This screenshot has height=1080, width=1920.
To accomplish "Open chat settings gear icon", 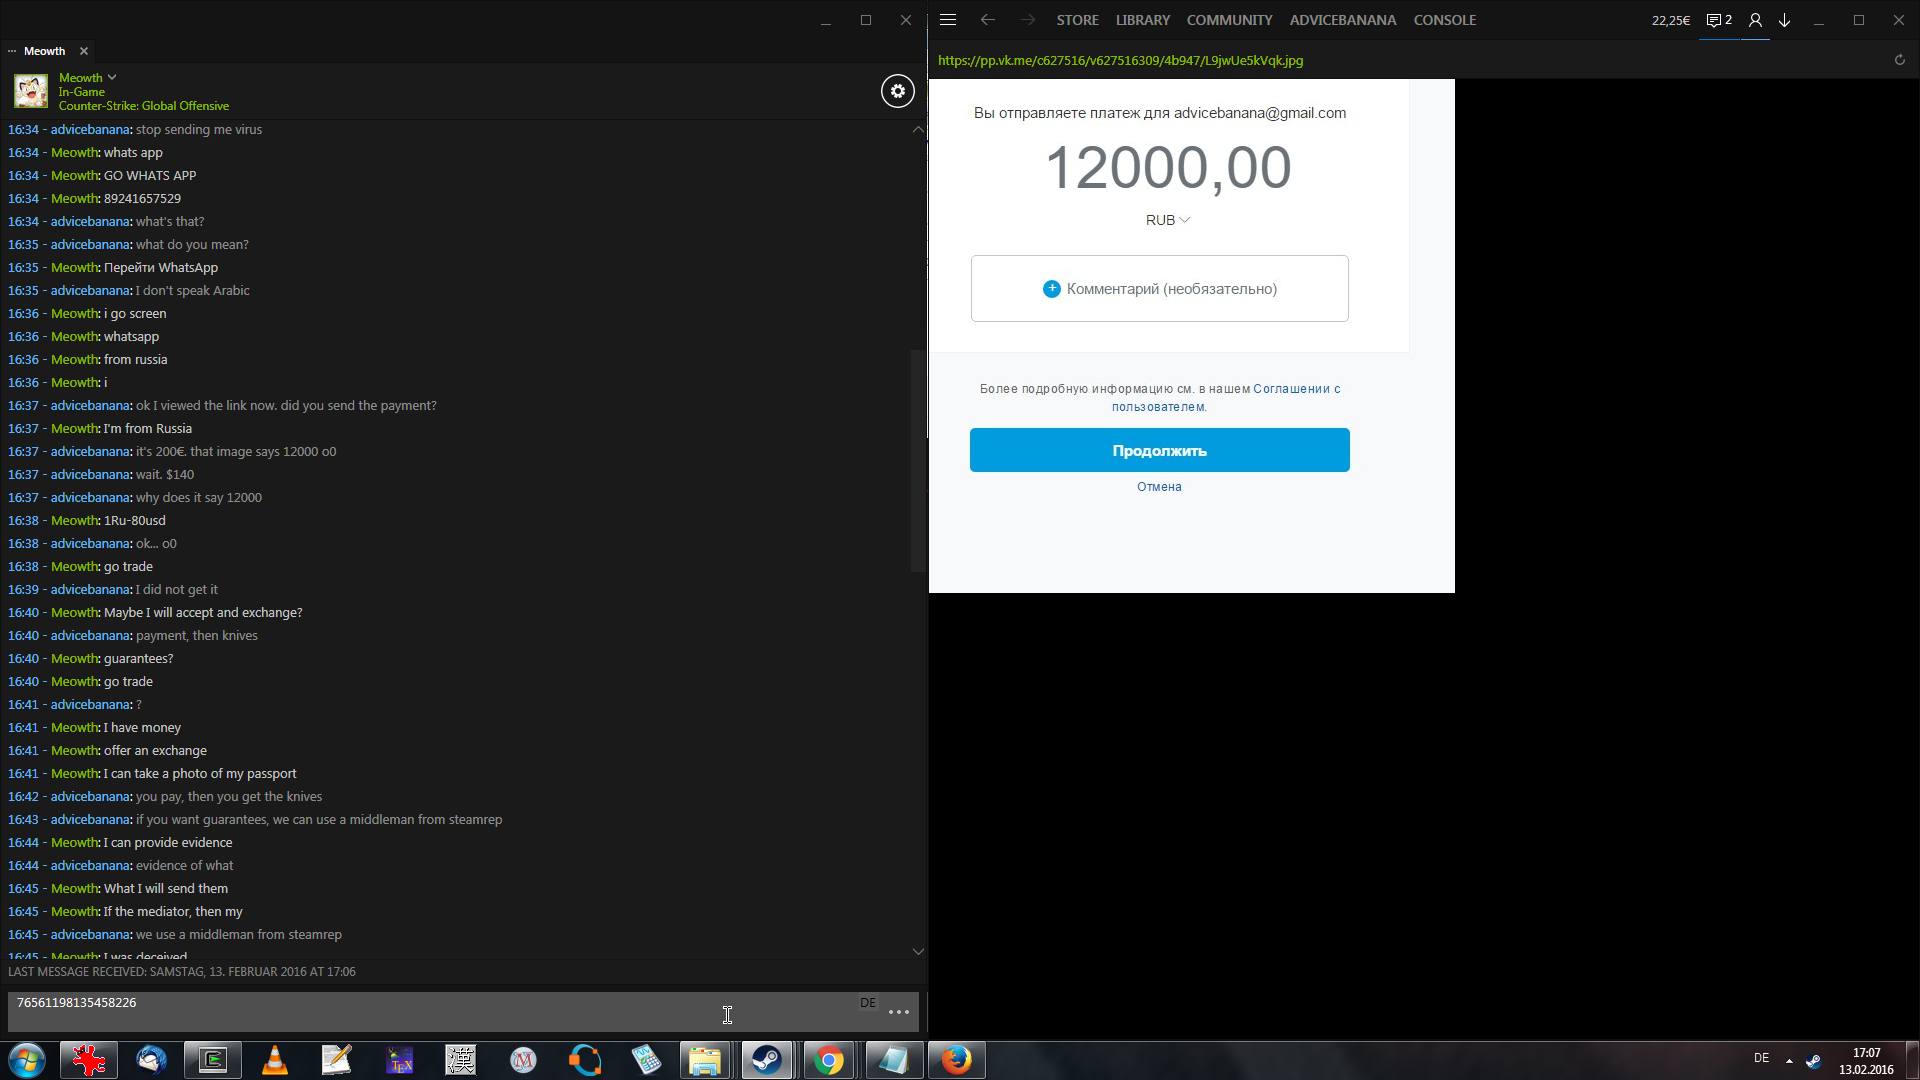I will click(x=897, y=91).
